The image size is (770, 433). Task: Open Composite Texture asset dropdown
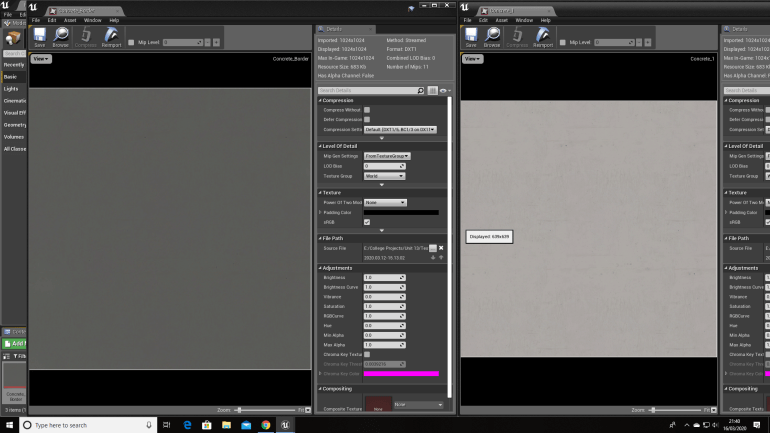click(418, 405)
